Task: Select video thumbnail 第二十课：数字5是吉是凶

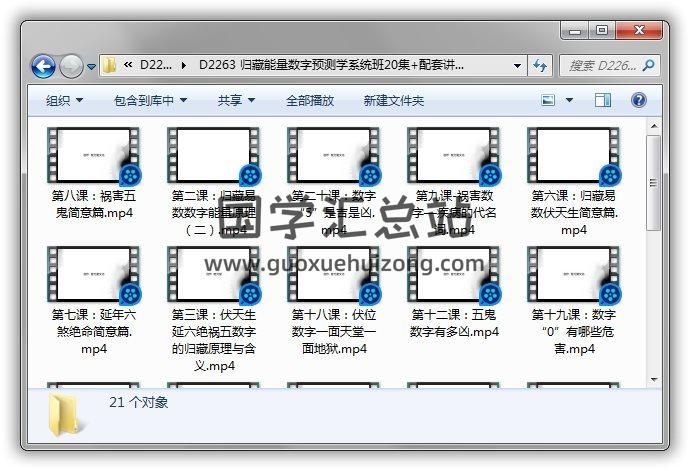Action: tap(334, 156)
